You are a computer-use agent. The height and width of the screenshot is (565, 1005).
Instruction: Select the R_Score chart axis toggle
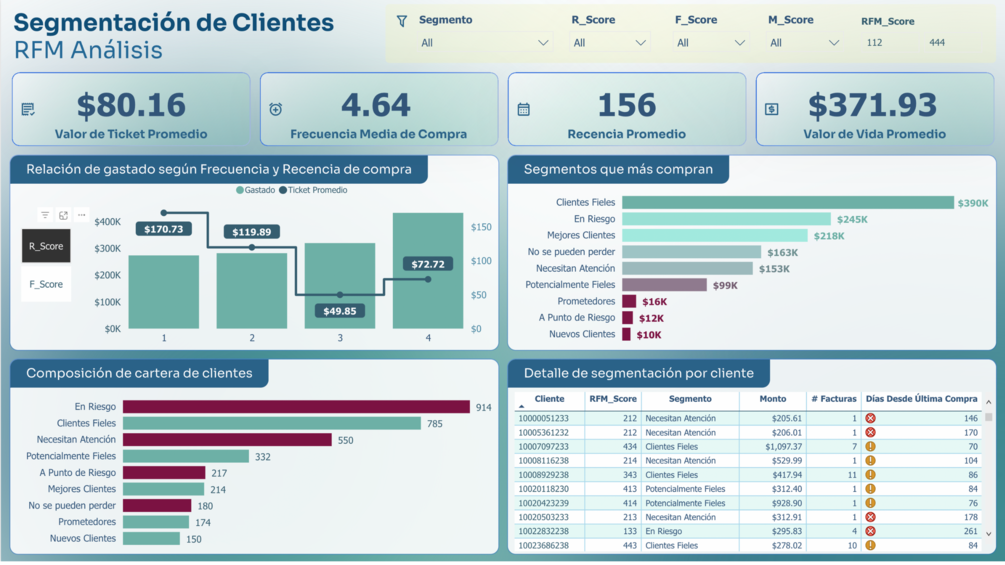pyautogui.click(x=46, y=246)
